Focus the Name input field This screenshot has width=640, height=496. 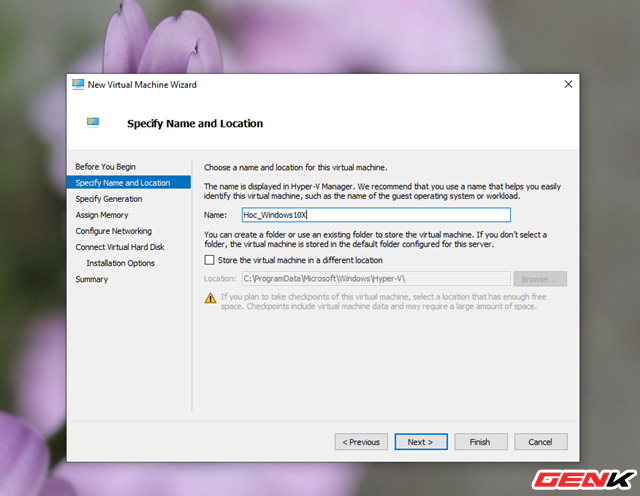point(376,215)
